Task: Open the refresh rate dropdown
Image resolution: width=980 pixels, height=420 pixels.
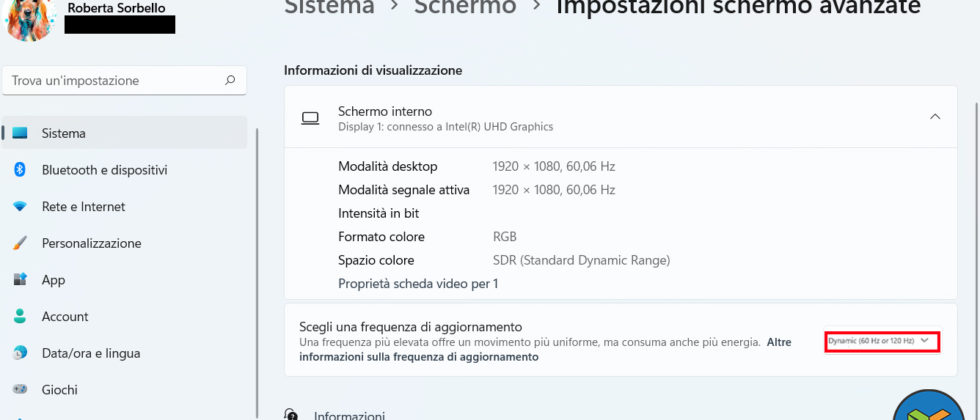Action: (883, 341)
